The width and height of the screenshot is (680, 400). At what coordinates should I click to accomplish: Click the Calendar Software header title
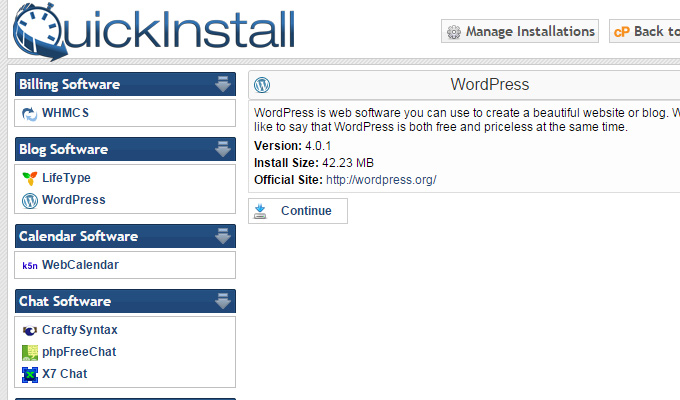pos(78,236)
